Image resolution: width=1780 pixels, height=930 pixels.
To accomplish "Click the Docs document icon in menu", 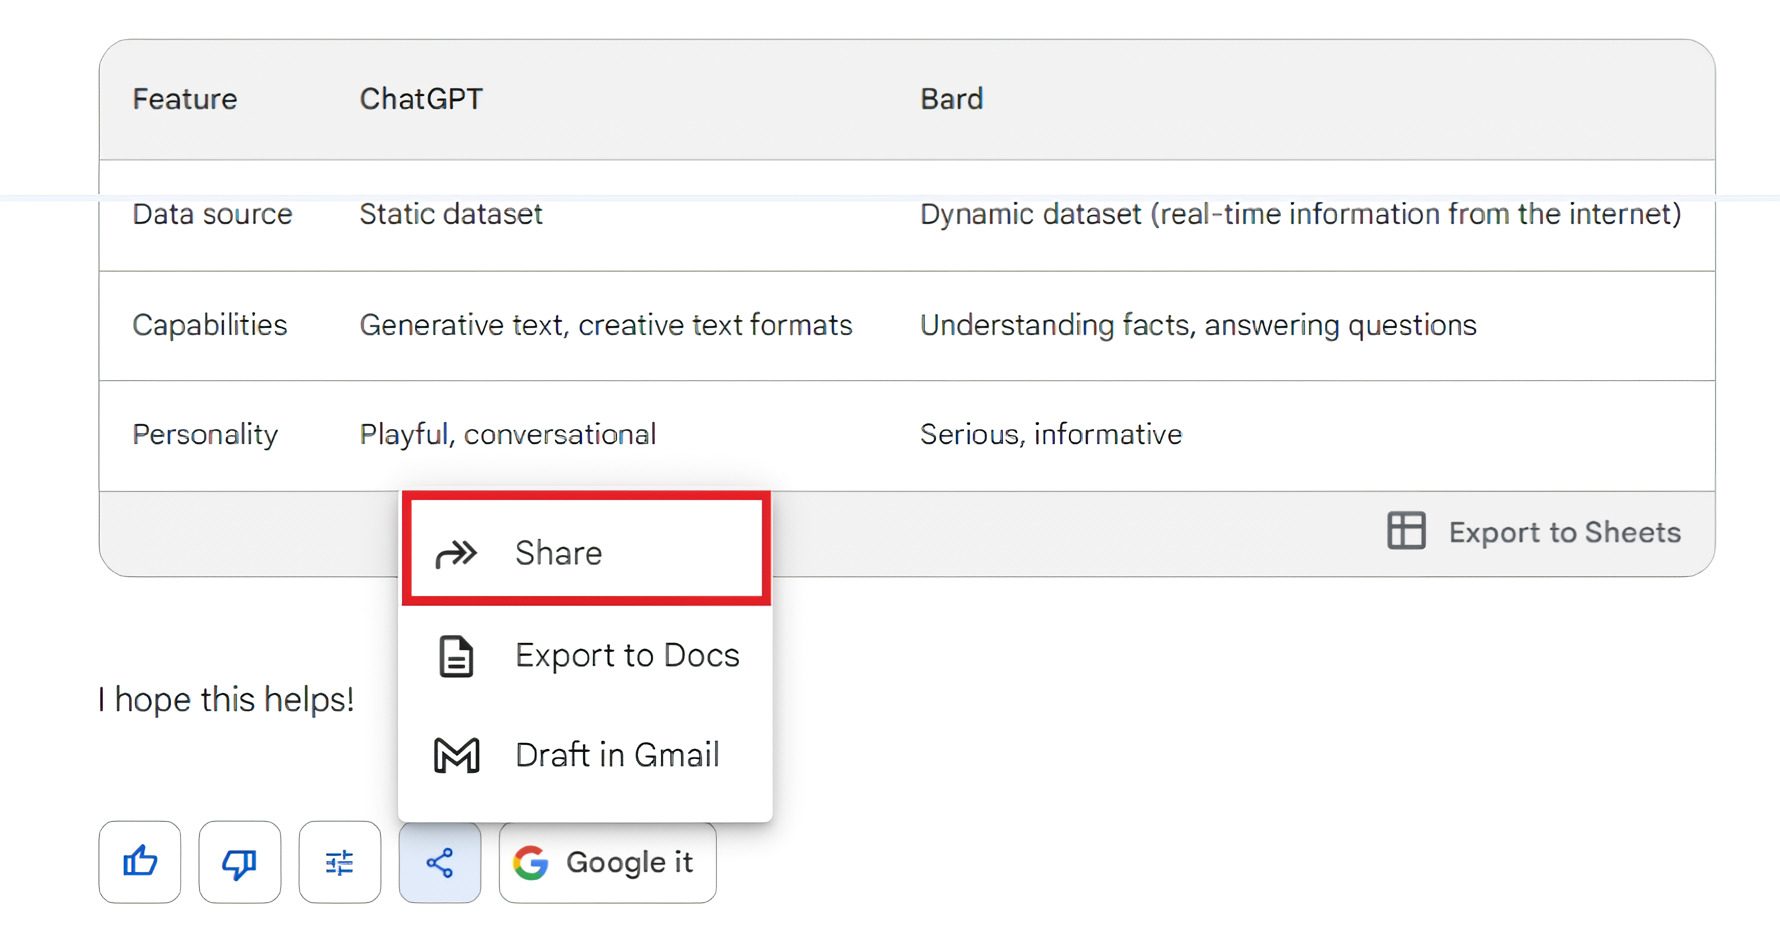I will click(457, 657).
